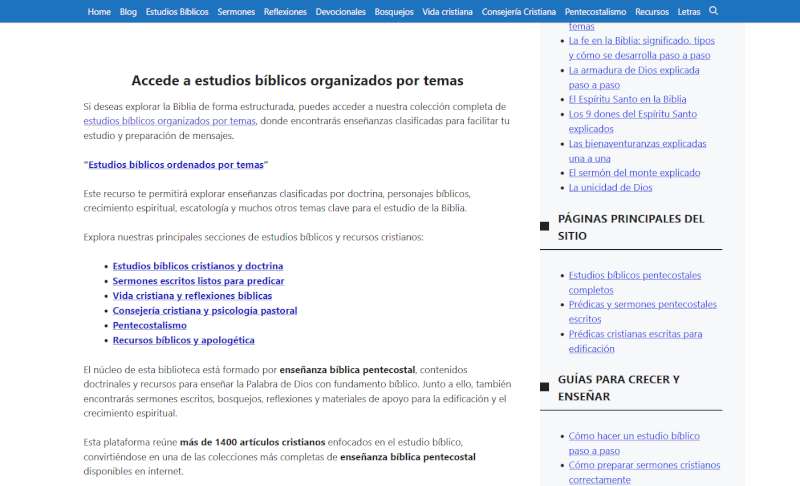This screenshot has width=800, height=486.
Task: Select Sermones in the navigation bar
Action: (x=236, y=11)
